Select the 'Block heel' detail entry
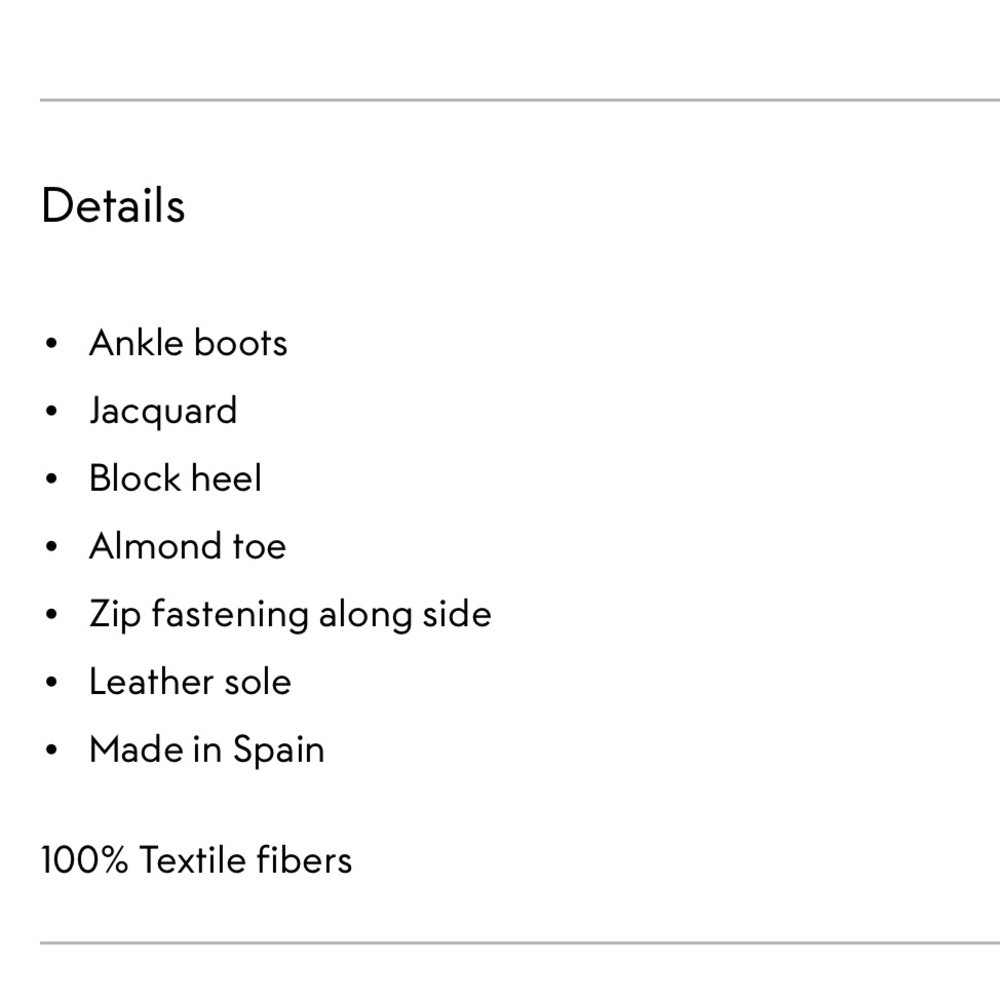Viewport: 1000px width, 1000px height. click(175, 478)
